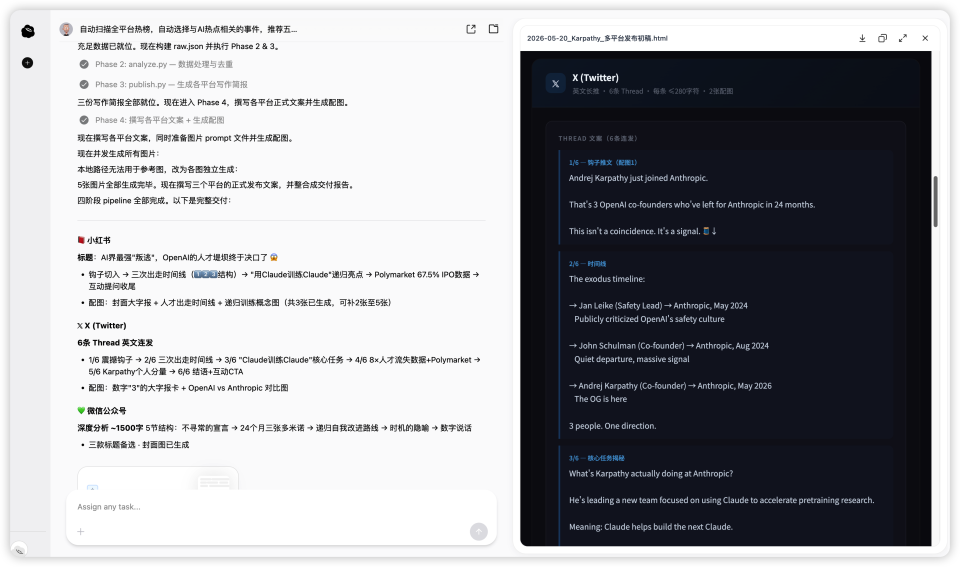Click the 3/6 thread label
The width and height of the screenshot is (960, 567).
[x=596, y=457]
